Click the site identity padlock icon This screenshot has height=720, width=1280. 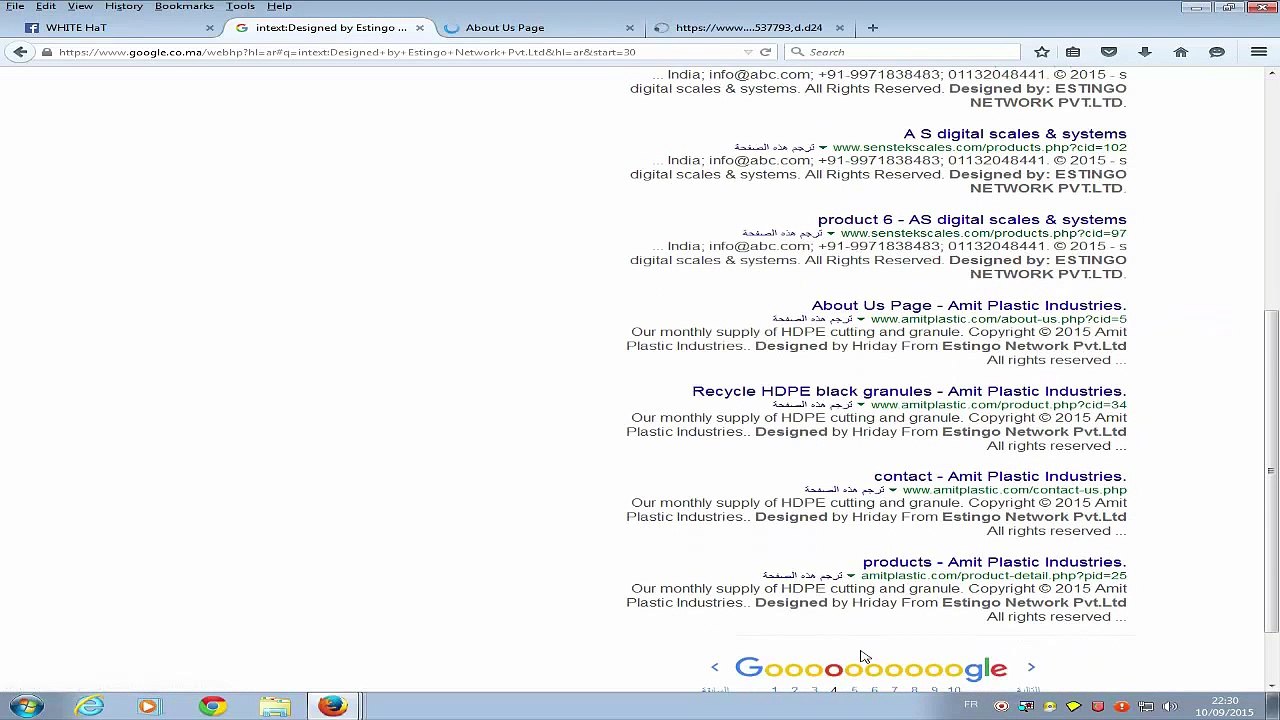(x=46, y=52)
